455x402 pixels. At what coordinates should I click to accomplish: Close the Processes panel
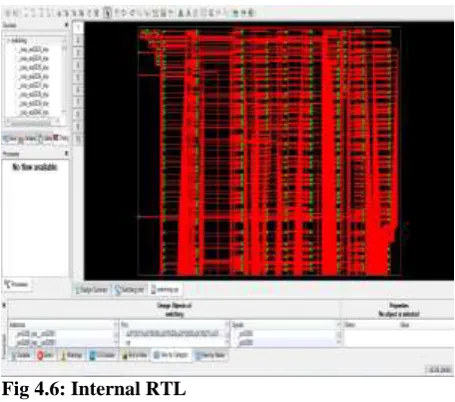(66, 153)
